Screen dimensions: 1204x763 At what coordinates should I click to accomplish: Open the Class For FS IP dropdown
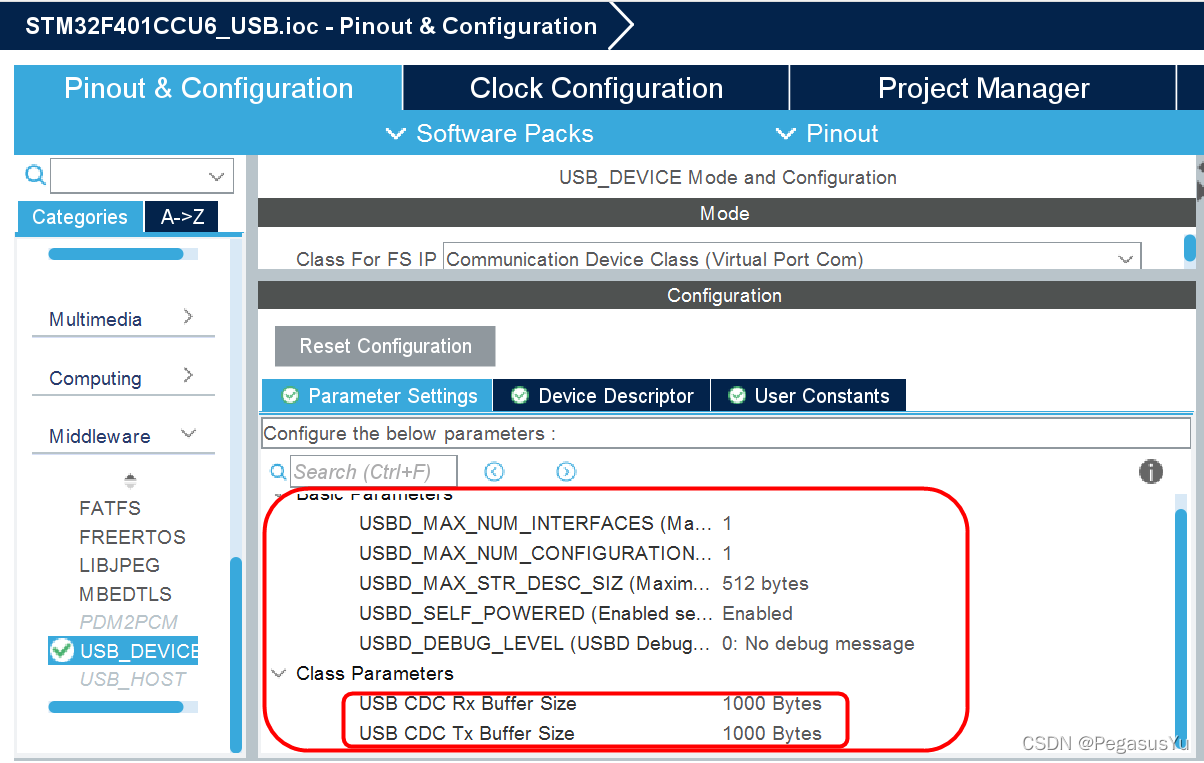[792, 259]
